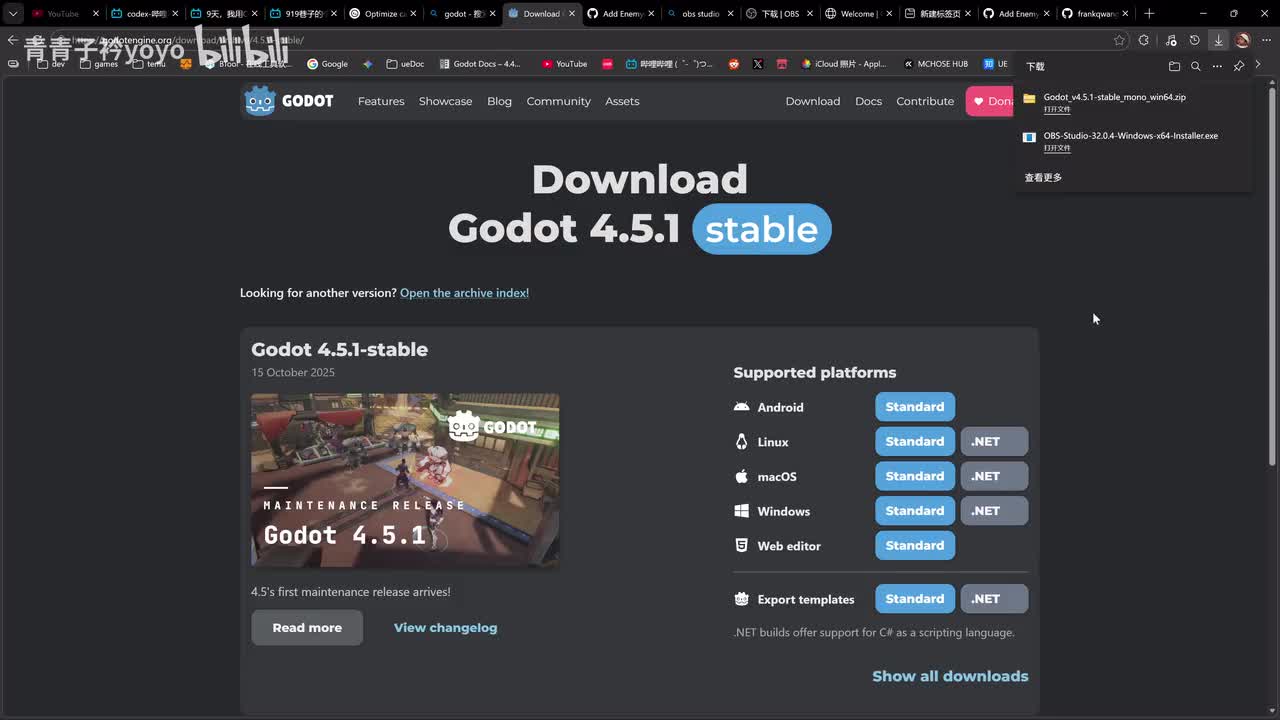Go back with the browser back arrow
1280x720 pixels.
12,40
